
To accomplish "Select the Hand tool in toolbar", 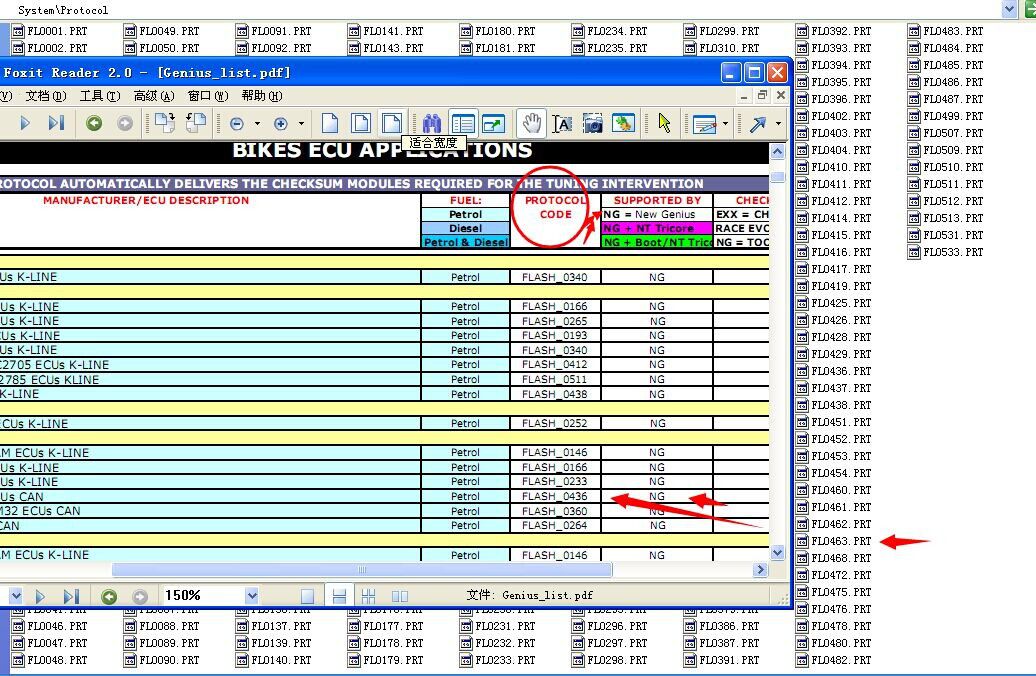I will (x=532, y=123).
